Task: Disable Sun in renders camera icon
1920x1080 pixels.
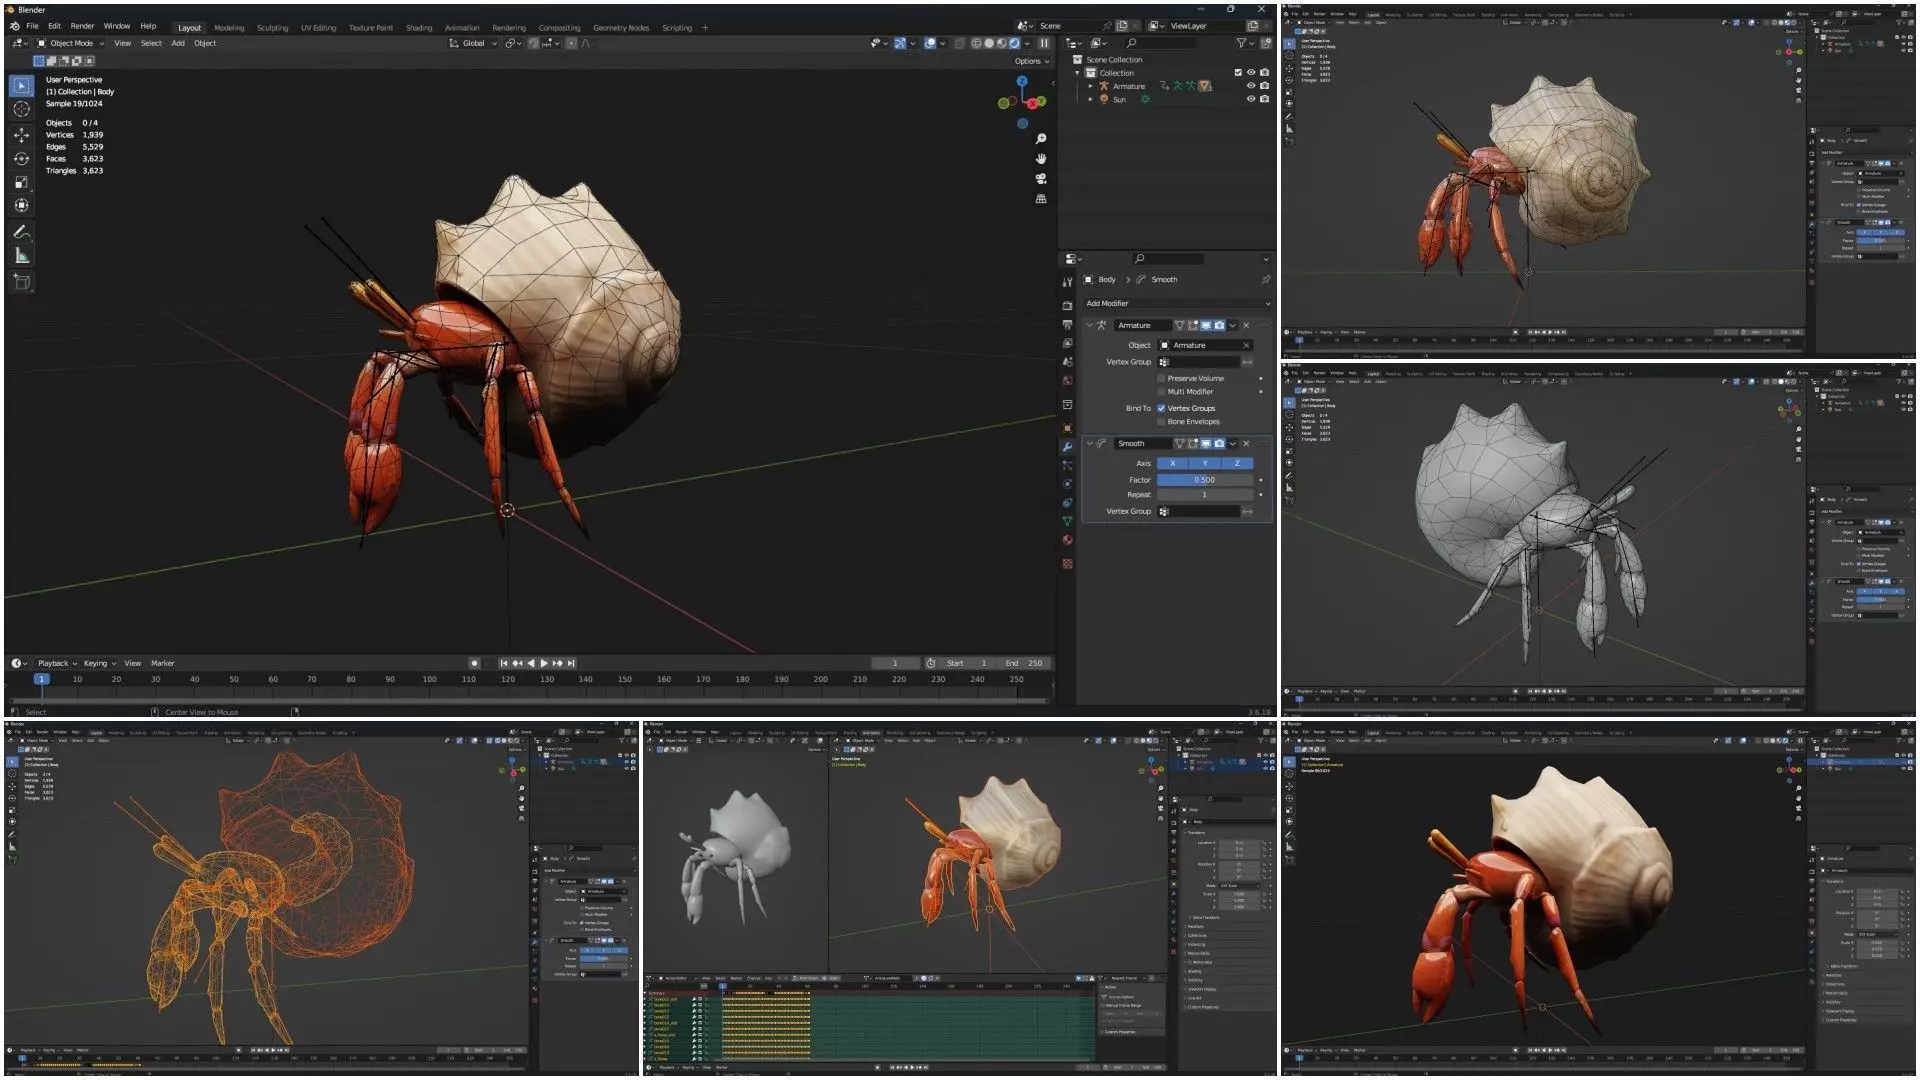Action: (1264, 99)
